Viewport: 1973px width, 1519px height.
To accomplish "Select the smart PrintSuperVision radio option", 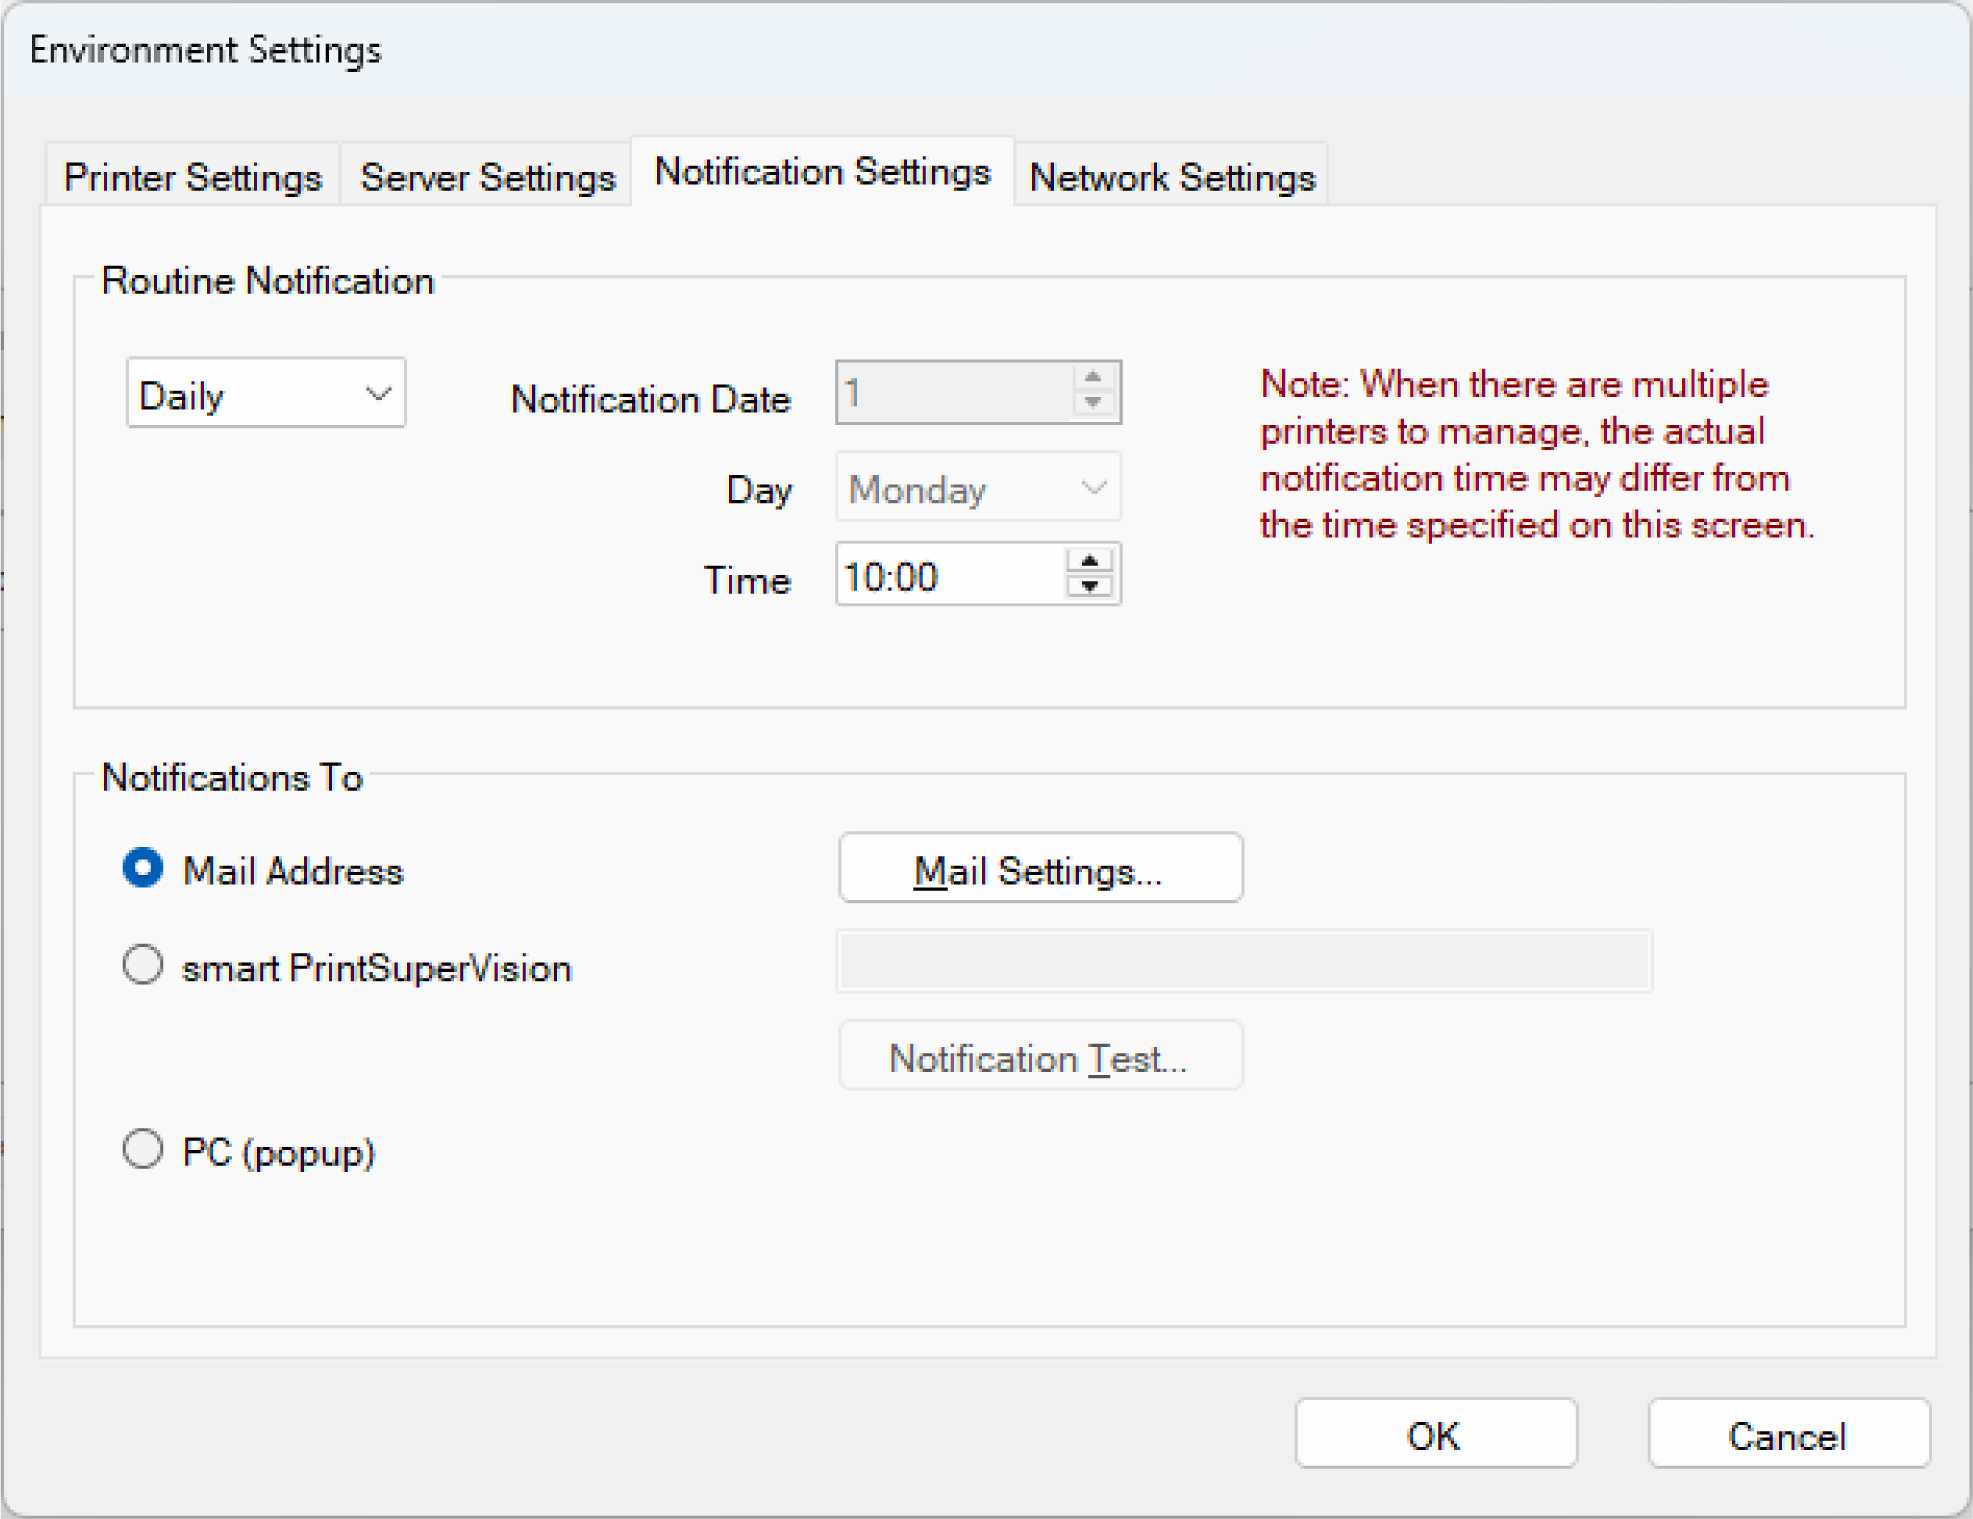I will tap(143, 965).
